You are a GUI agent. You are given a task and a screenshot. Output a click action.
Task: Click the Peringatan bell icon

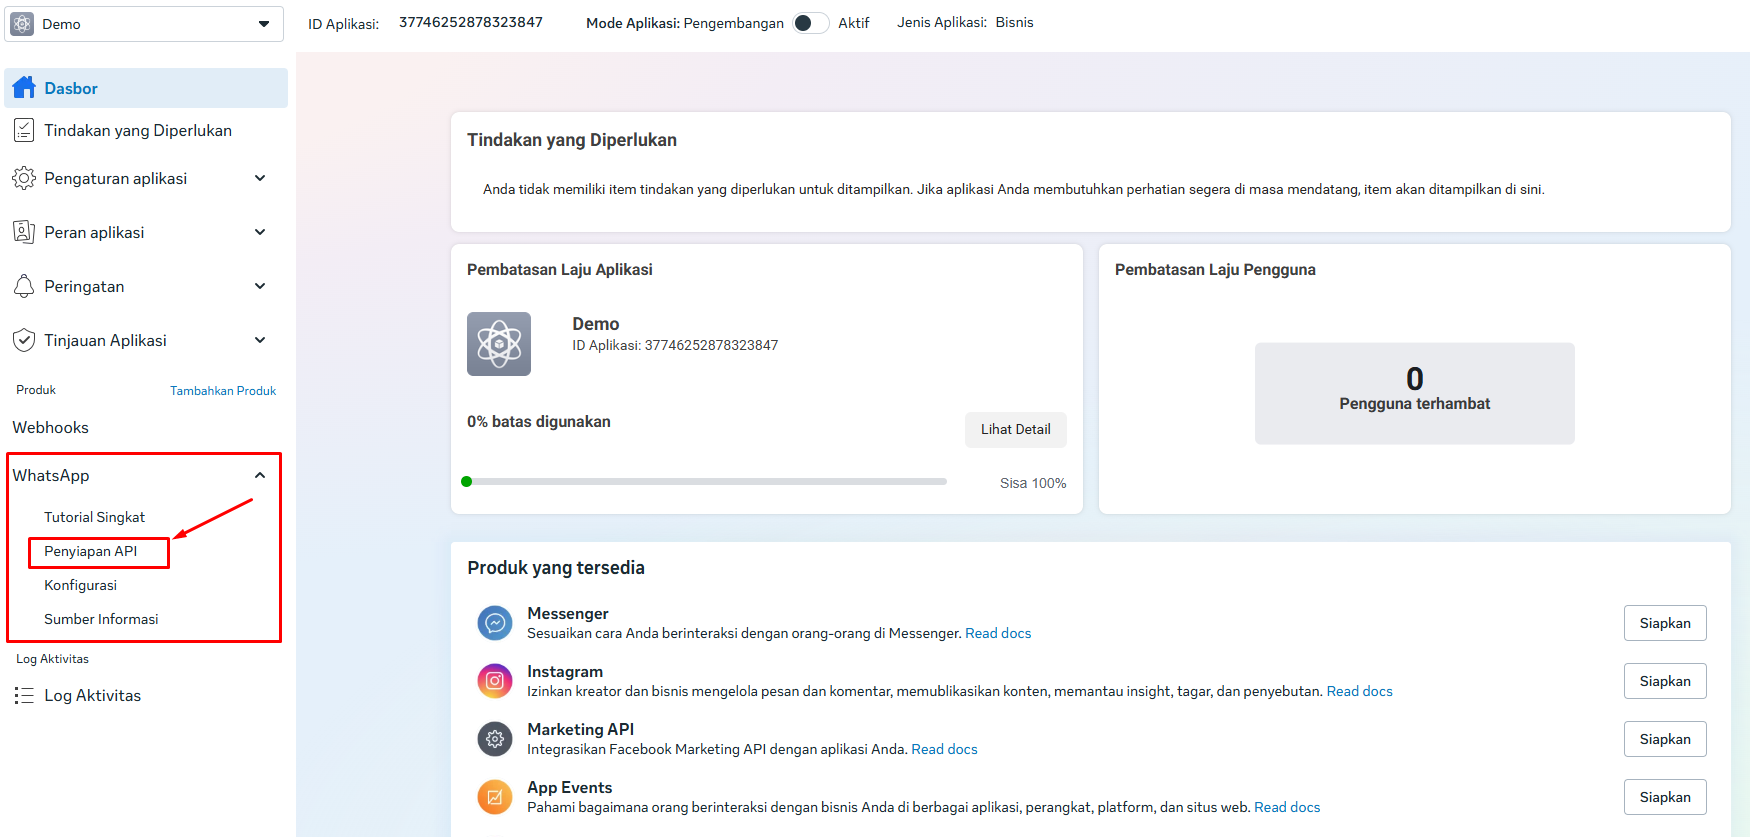click(24, 286)
